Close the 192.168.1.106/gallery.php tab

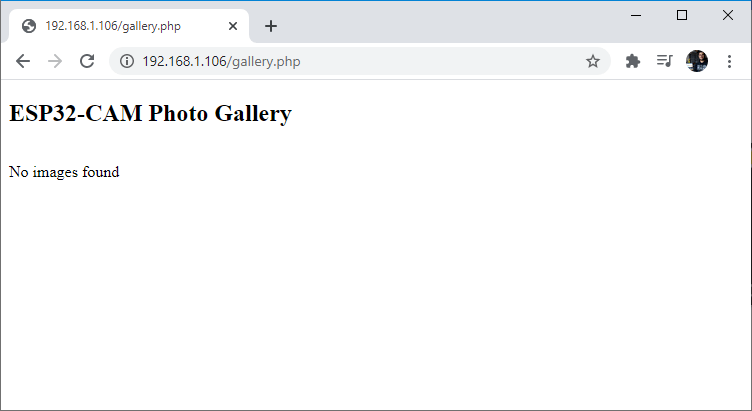click(x=233, y=26)
